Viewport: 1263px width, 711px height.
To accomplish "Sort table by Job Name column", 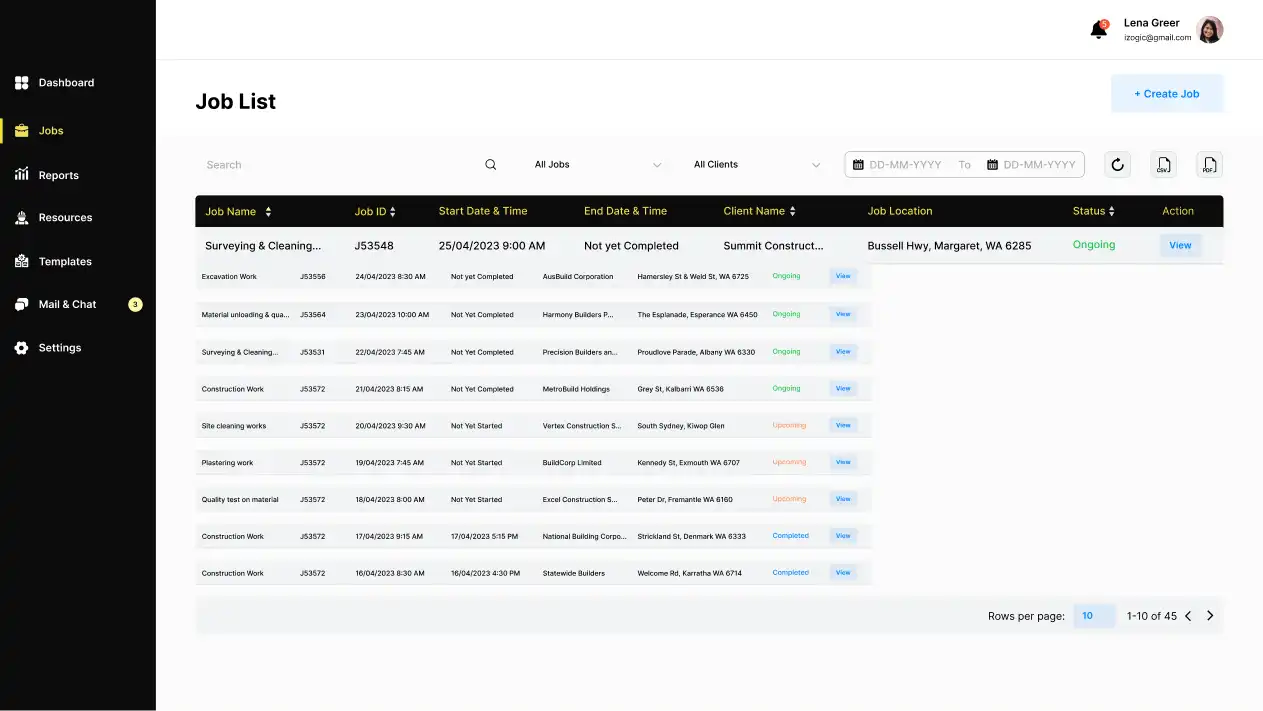I will pos(268,212).
